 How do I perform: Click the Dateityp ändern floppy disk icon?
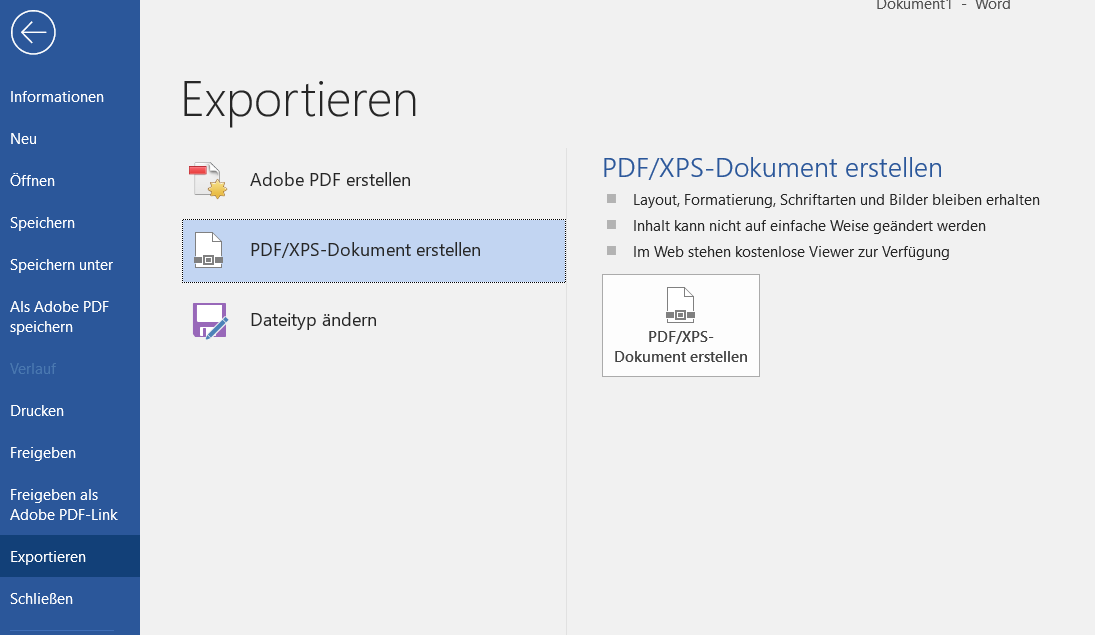click(210, 321)
